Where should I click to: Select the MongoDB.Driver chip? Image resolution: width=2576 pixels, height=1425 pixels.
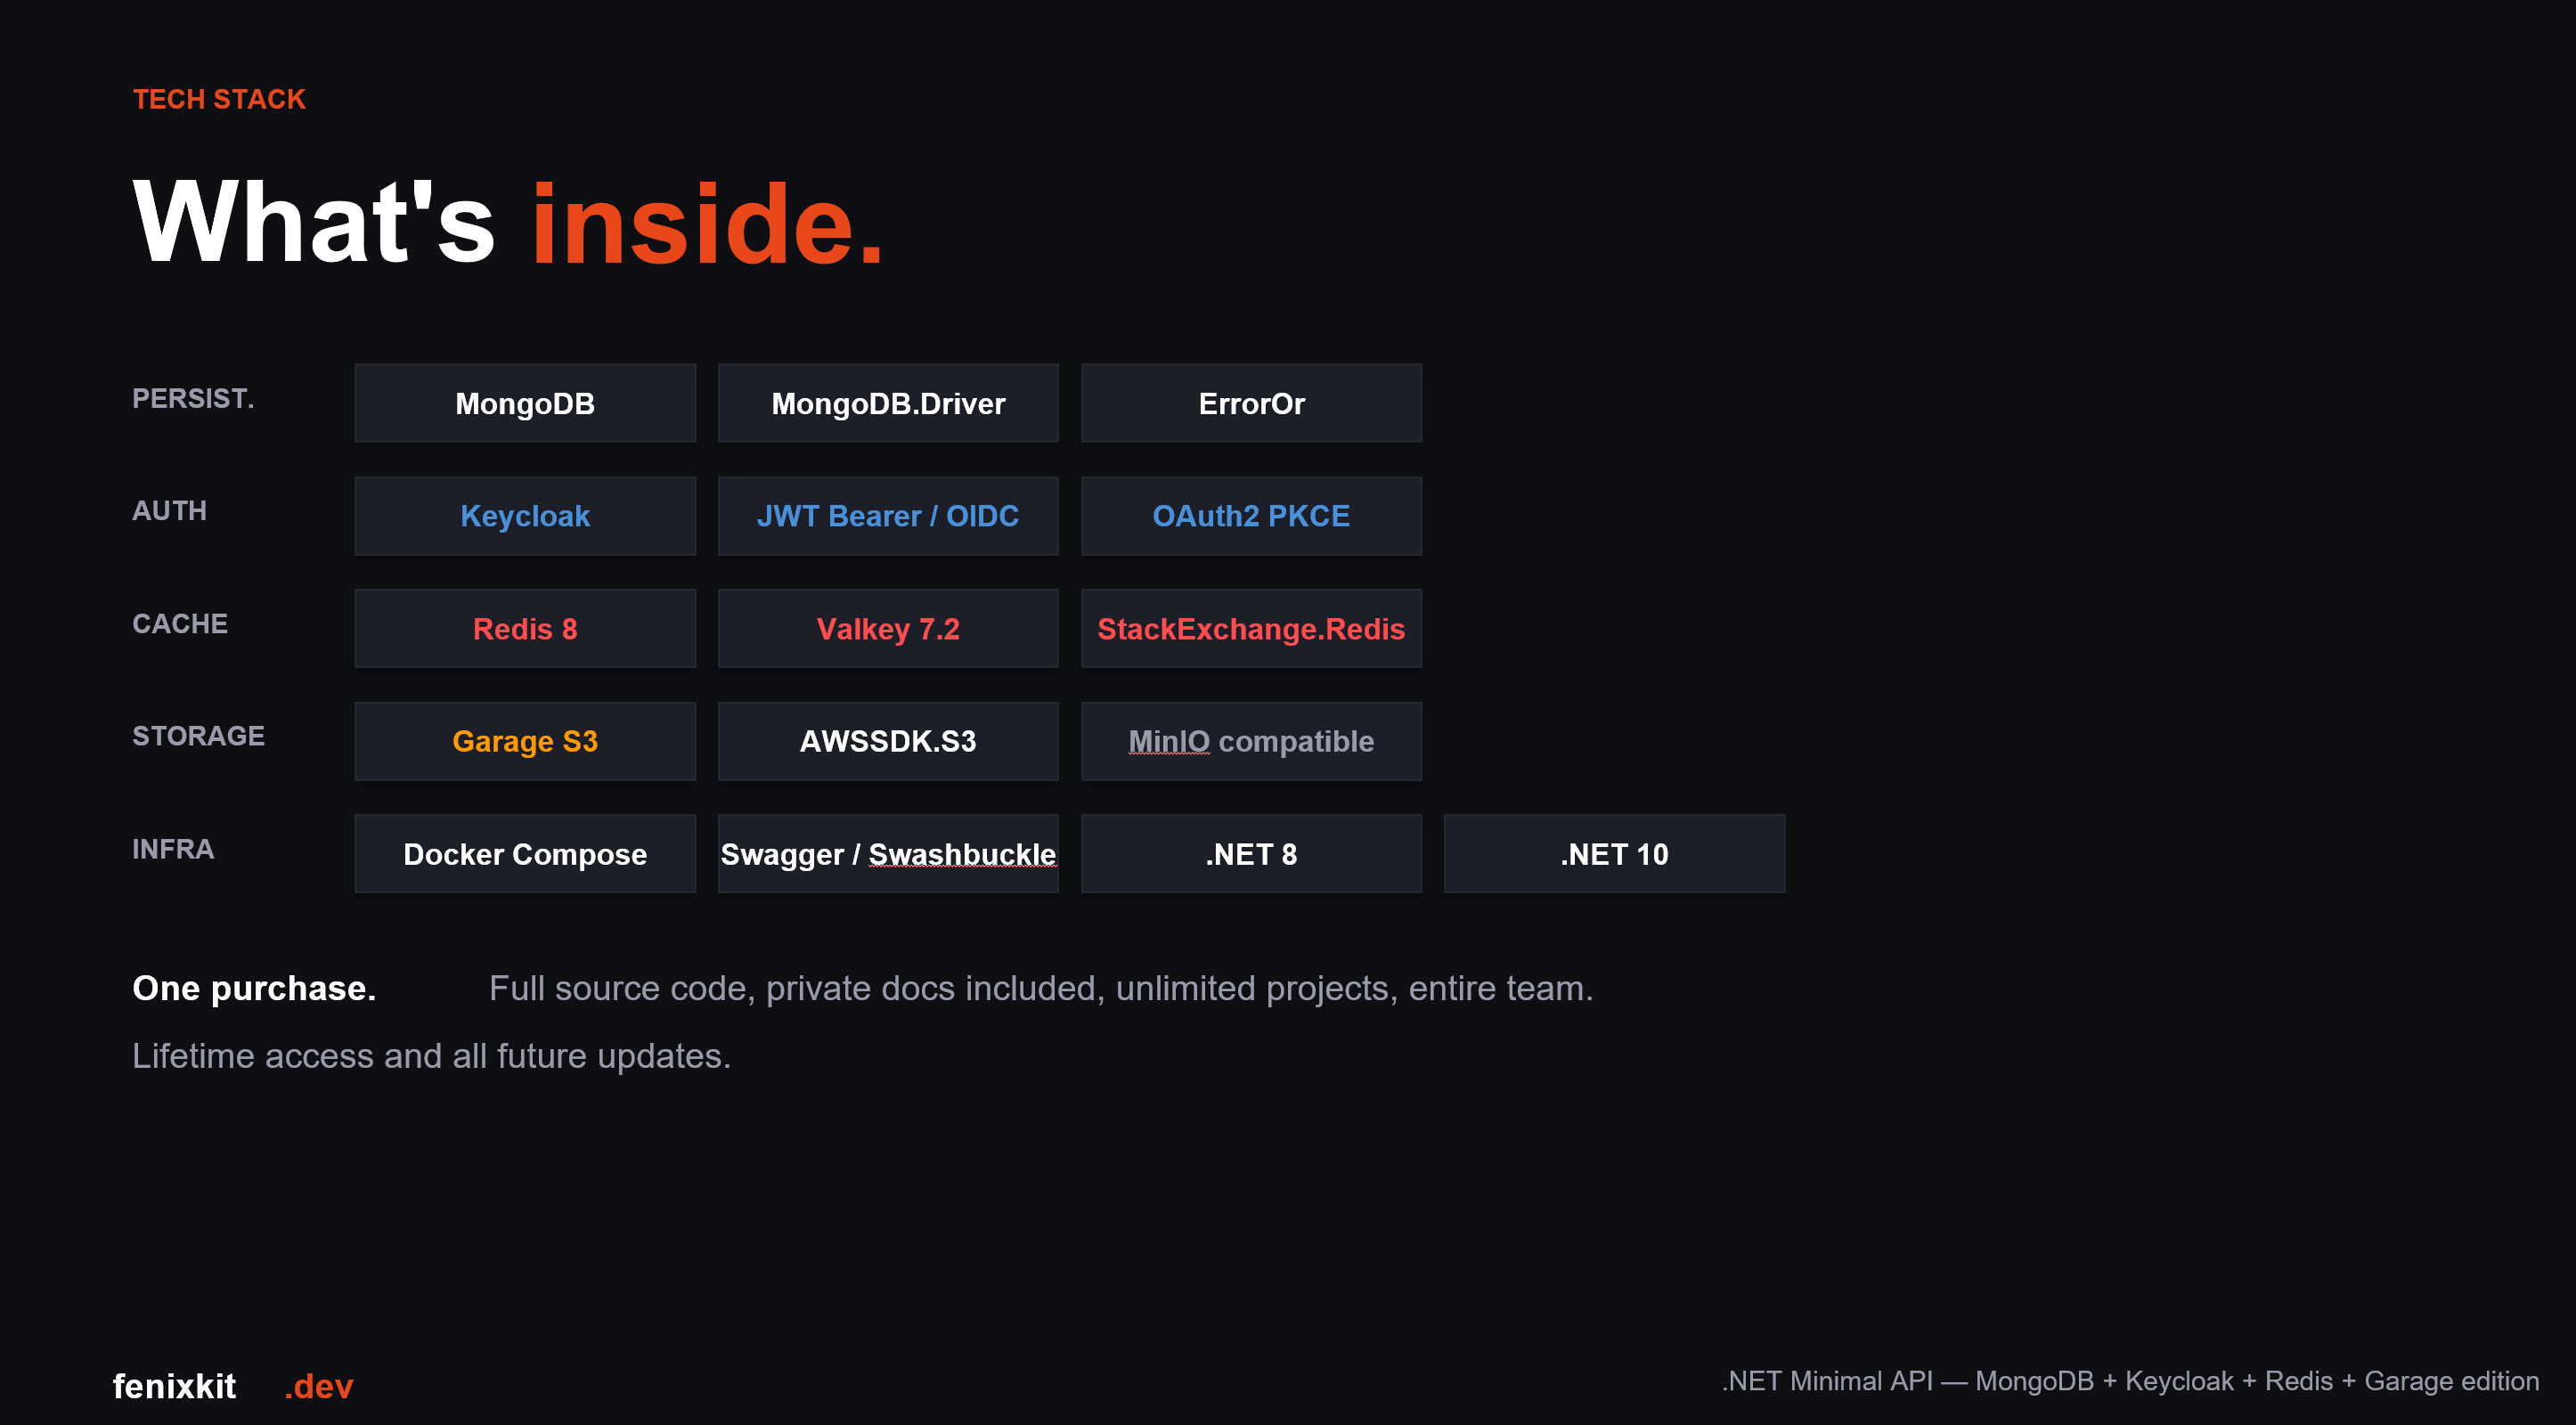pyautogui.click(x=888, y=403)
